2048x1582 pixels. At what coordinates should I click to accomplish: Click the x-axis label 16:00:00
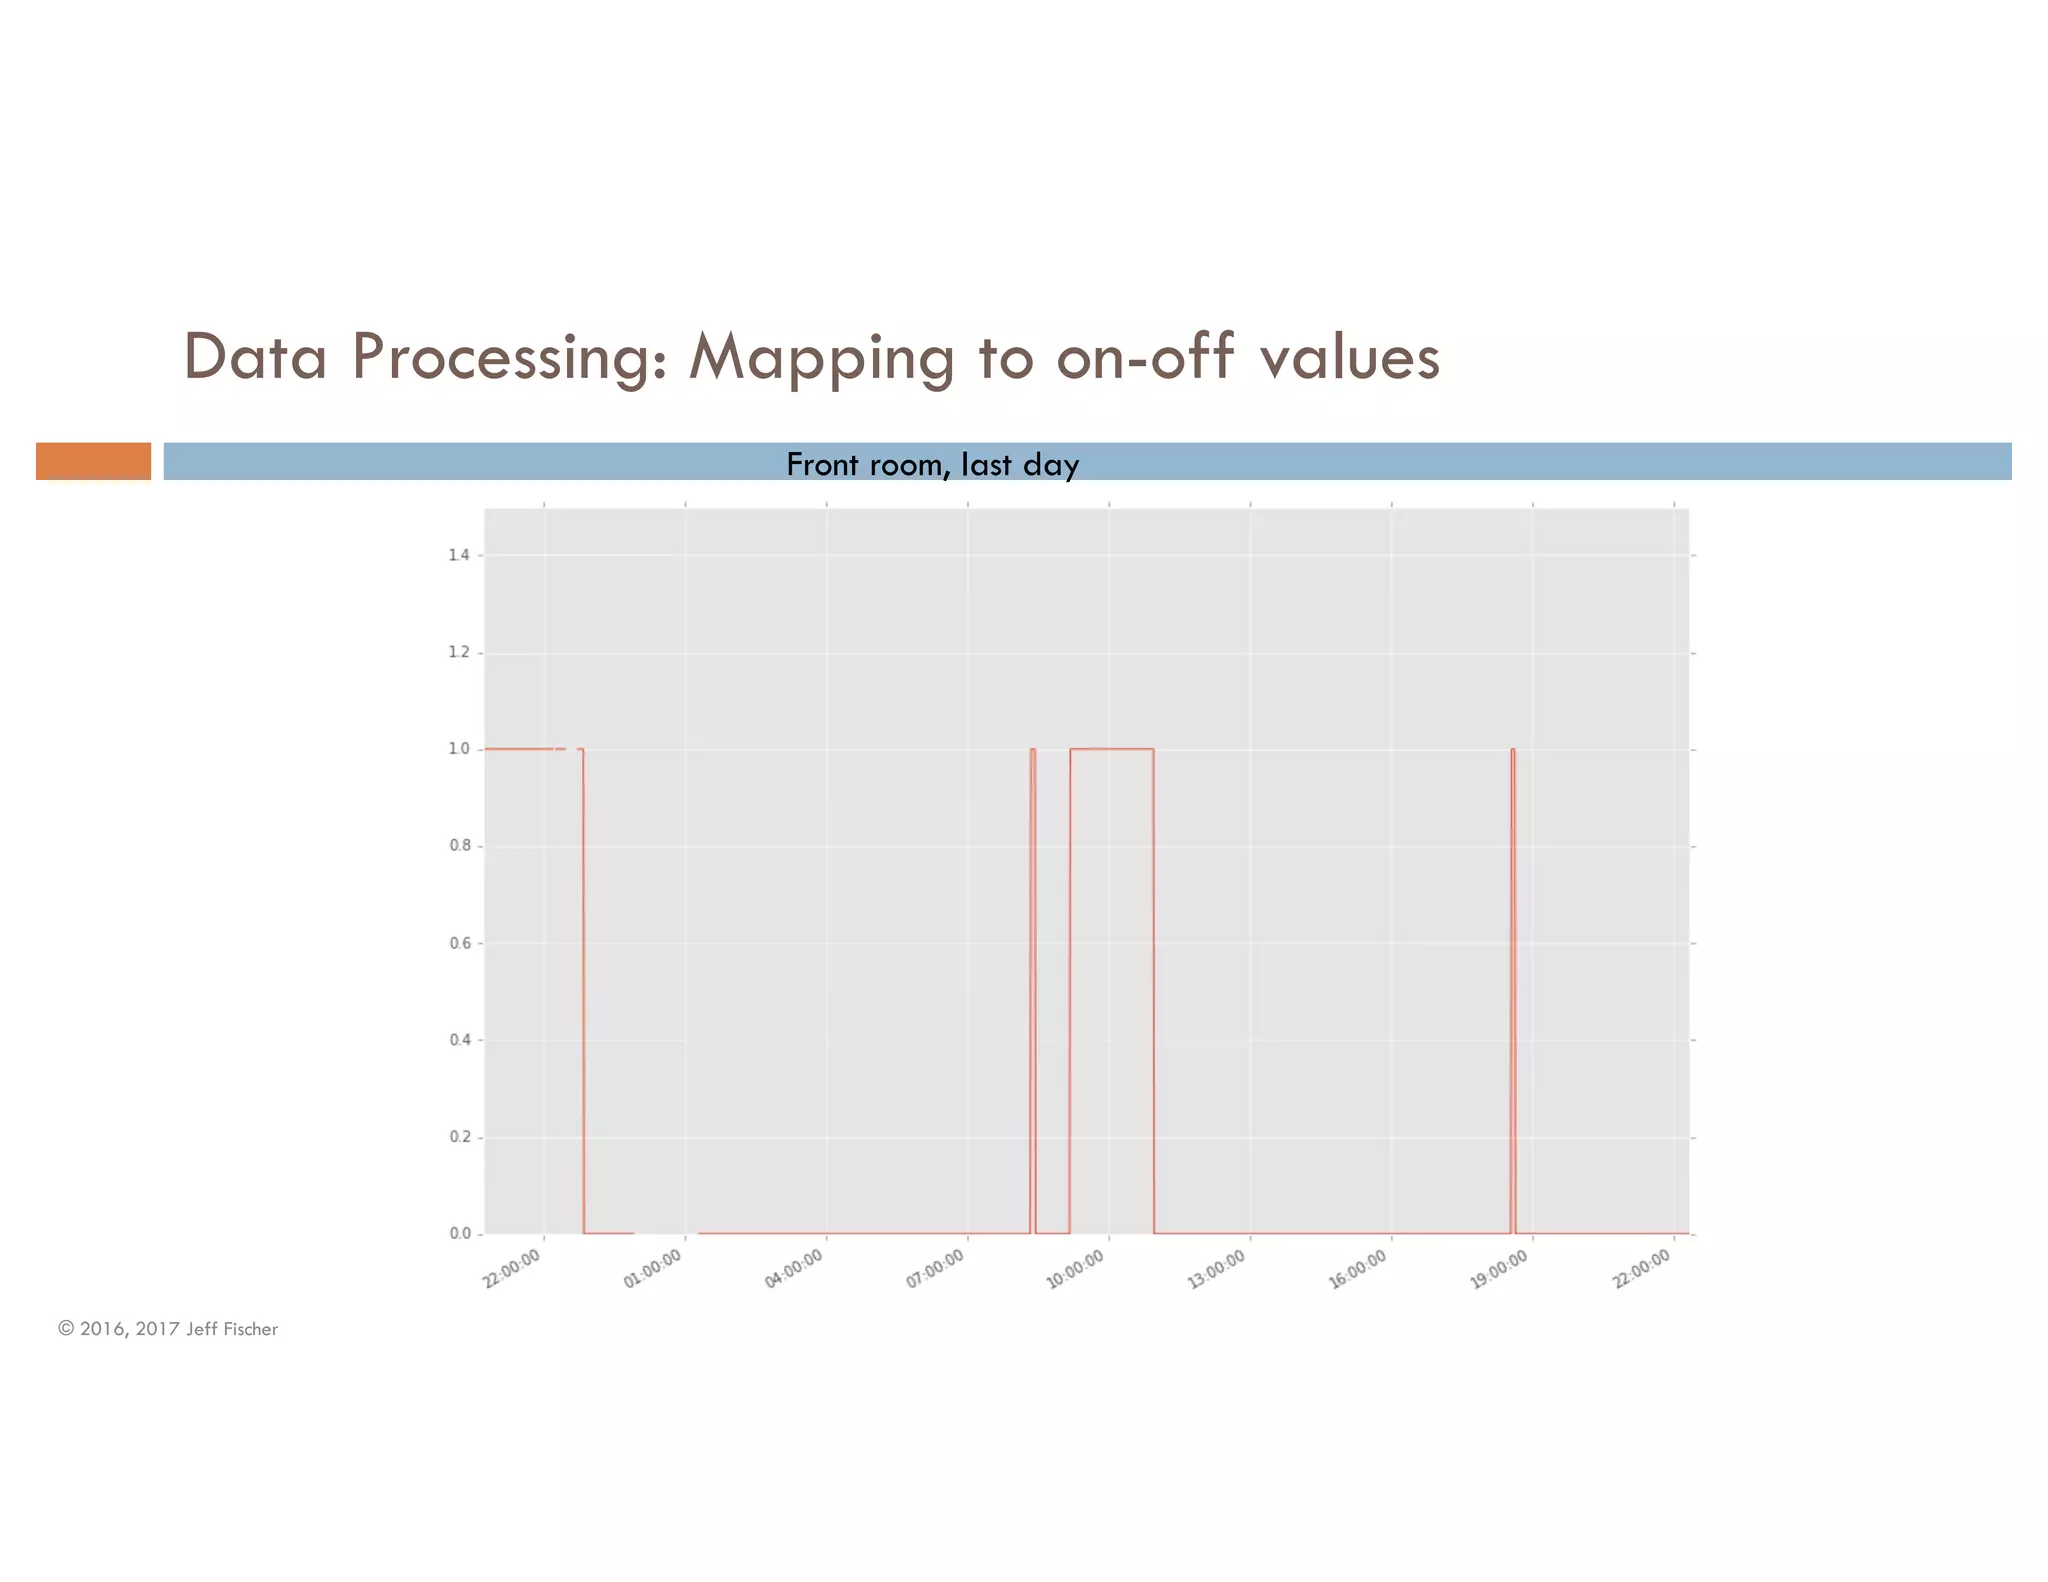(x=1358, y=1269)
